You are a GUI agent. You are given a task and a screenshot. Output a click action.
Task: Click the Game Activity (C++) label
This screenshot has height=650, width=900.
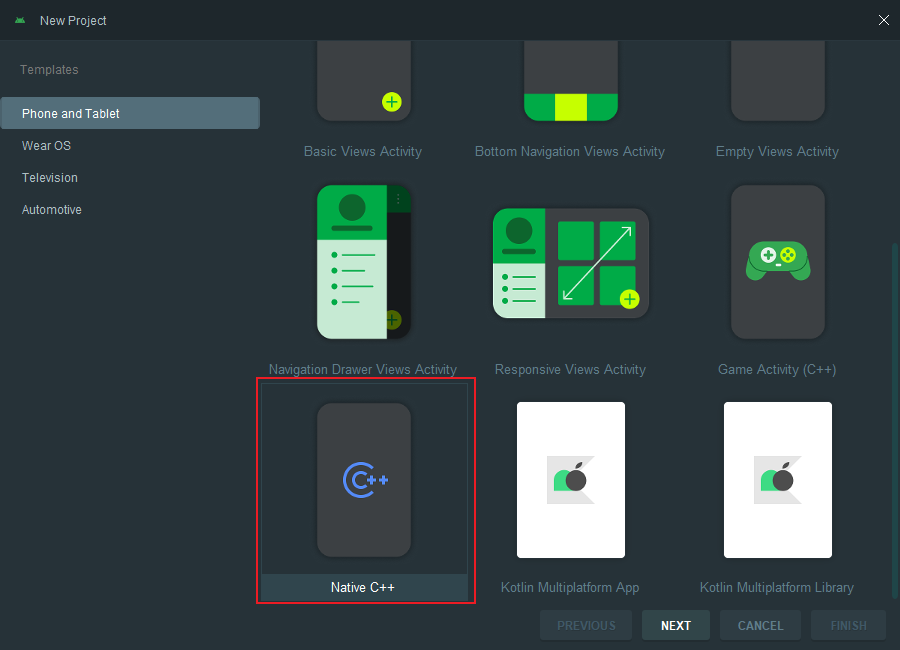click(777, 369)
